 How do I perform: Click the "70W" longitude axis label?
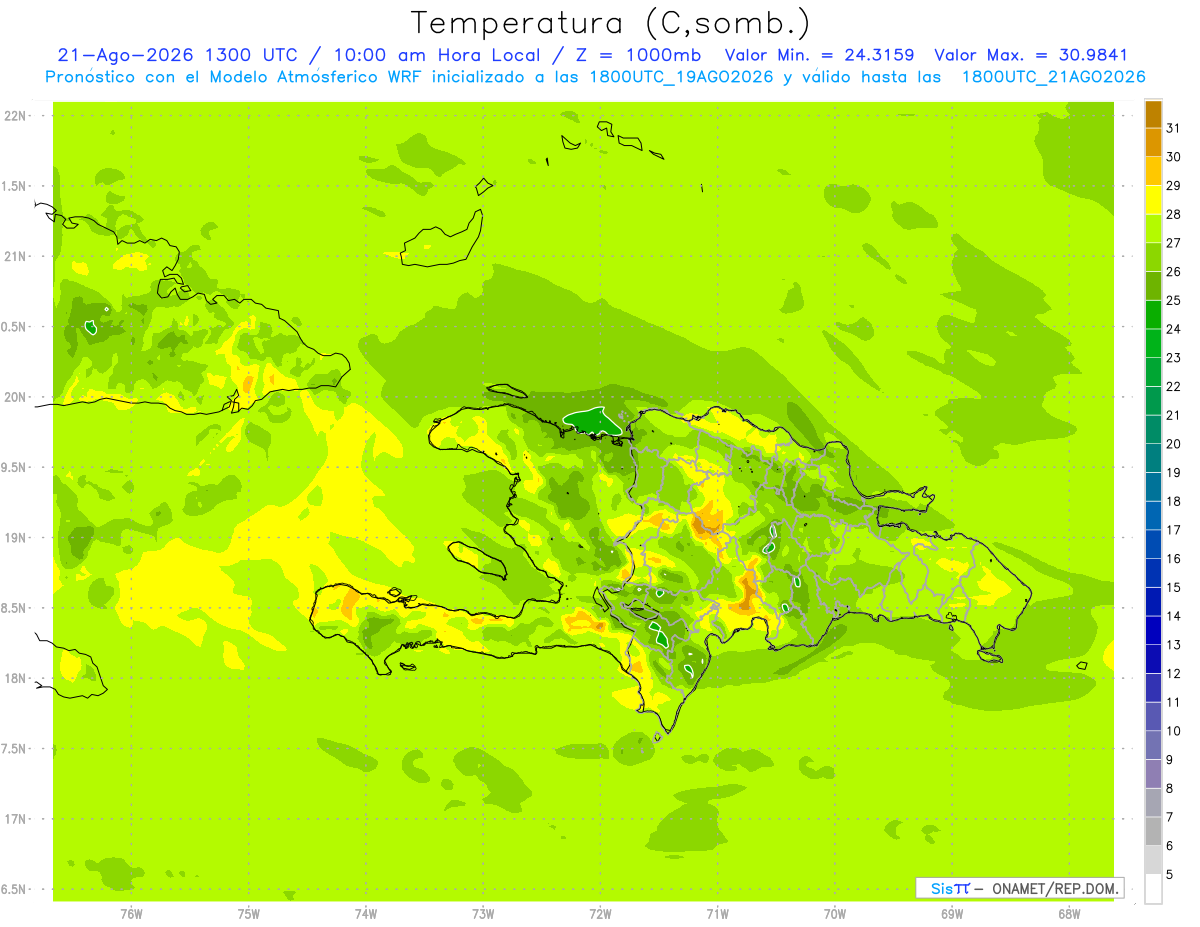click(x=834, y=913)
